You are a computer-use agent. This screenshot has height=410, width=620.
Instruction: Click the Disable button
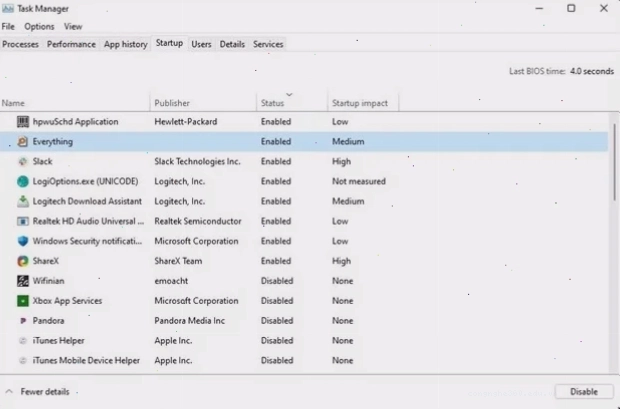point(584,392)
